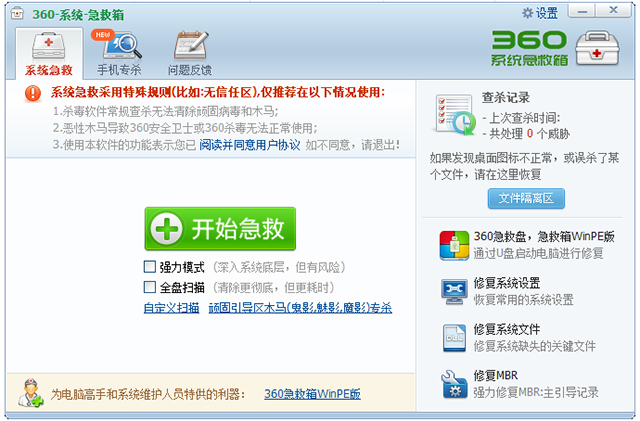Click the 360急救盘 WinPE colorful icon
This screenshot has height=421, width=640.
point(454,245)
